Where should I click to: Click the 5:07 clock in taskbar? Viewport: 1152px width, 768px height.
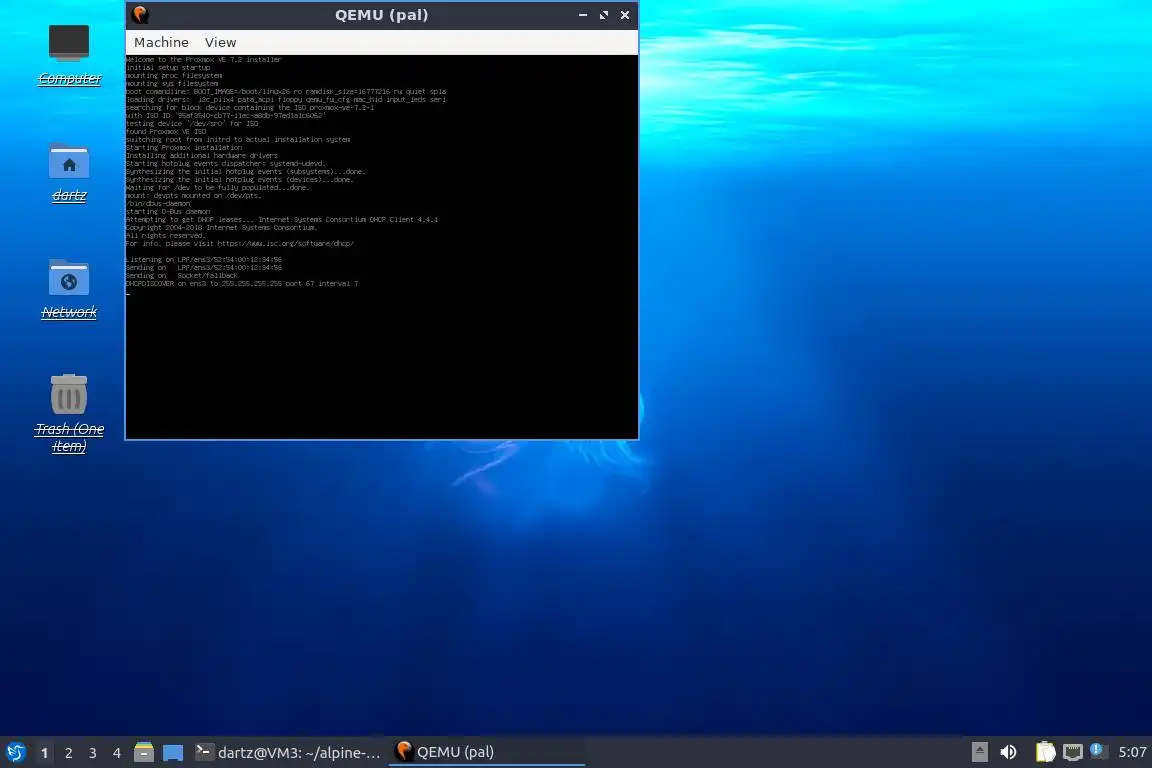point(1132,752)
